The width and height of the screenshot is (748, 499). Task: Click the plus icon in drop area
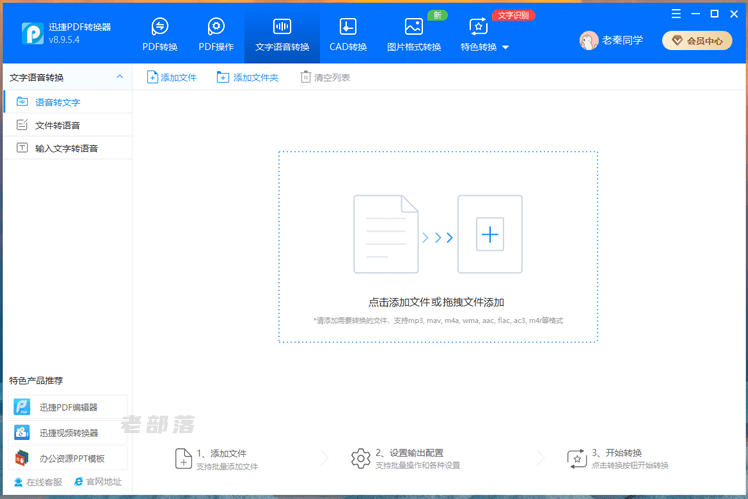point(490,234)
